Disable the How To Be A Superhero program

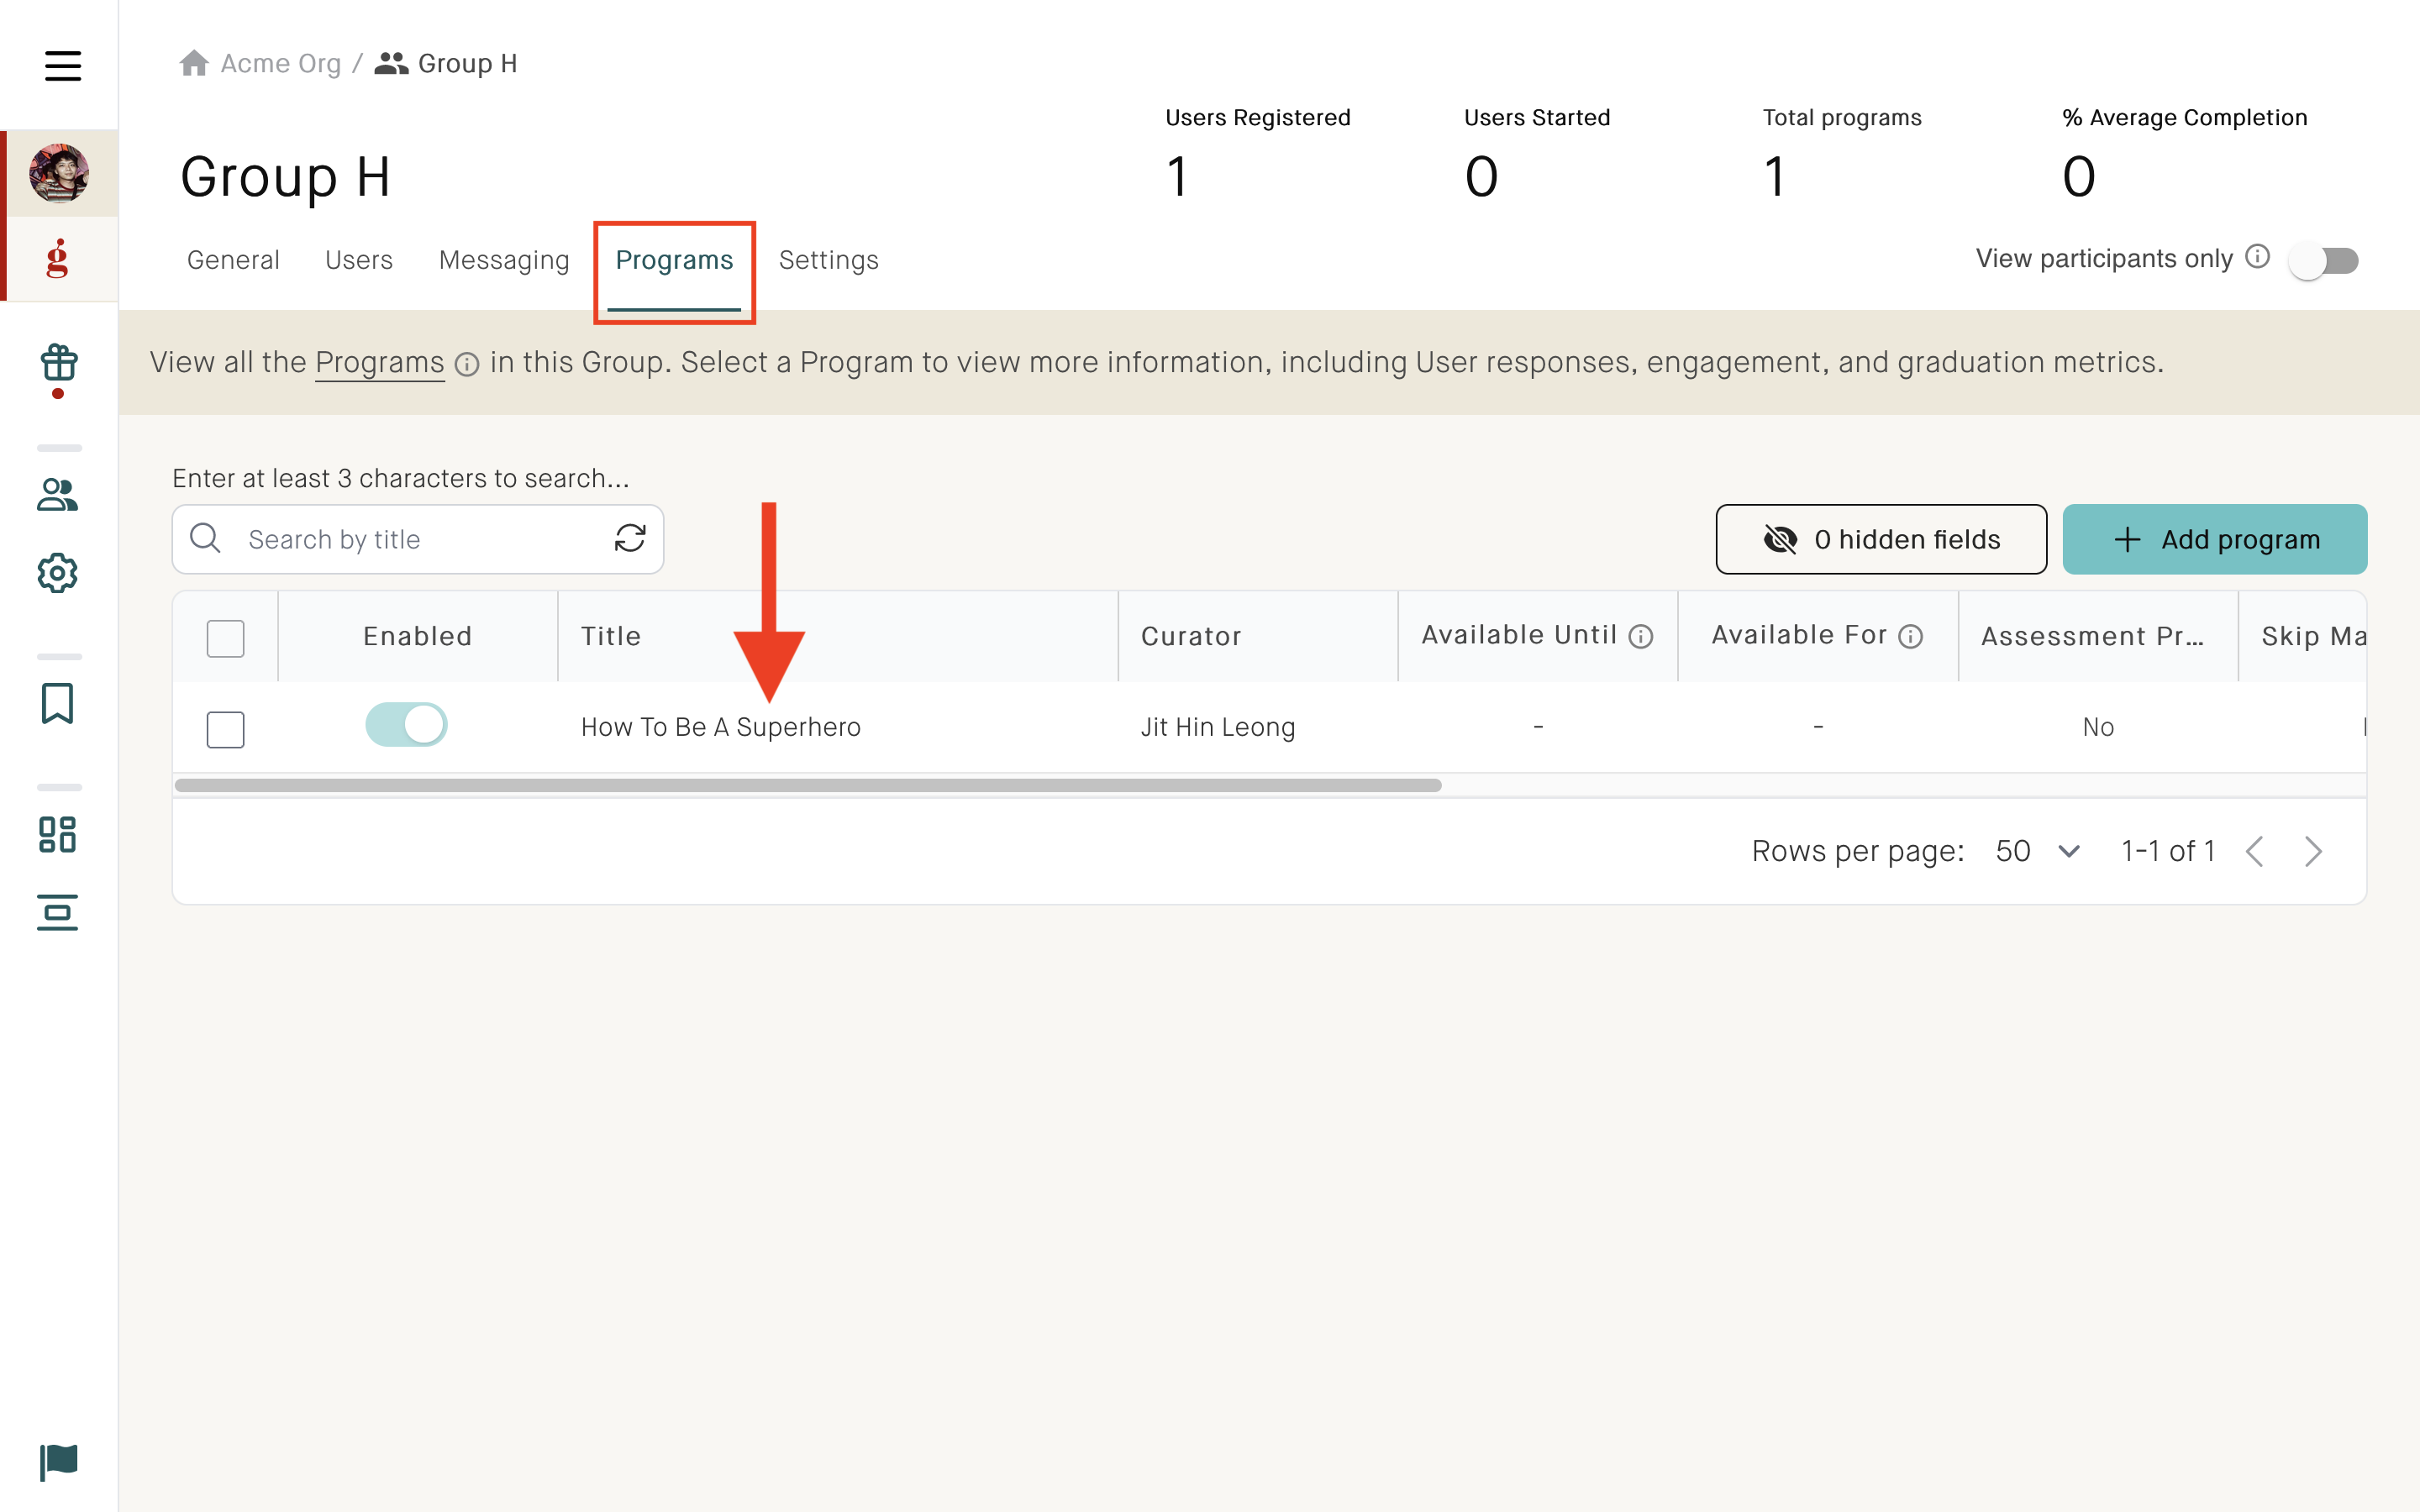[405, 725]
